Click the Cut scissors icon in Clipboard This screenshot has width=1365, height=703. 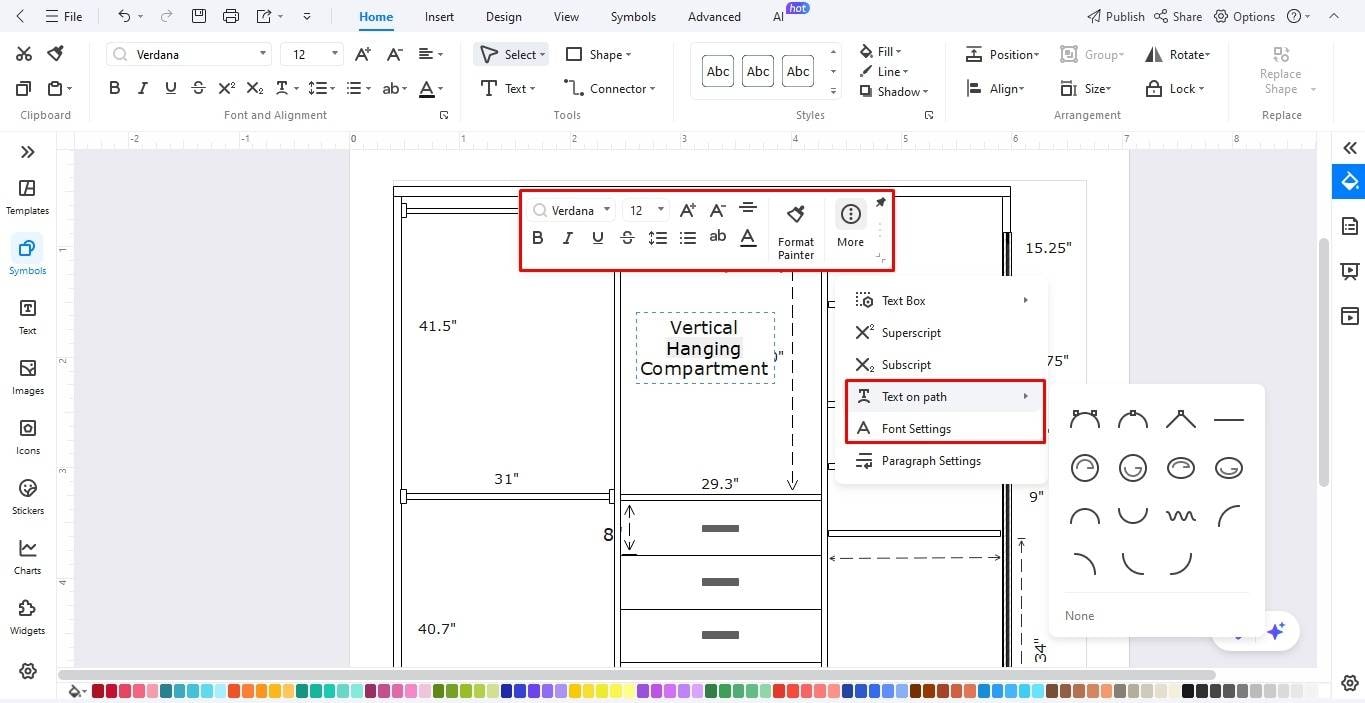24,54
